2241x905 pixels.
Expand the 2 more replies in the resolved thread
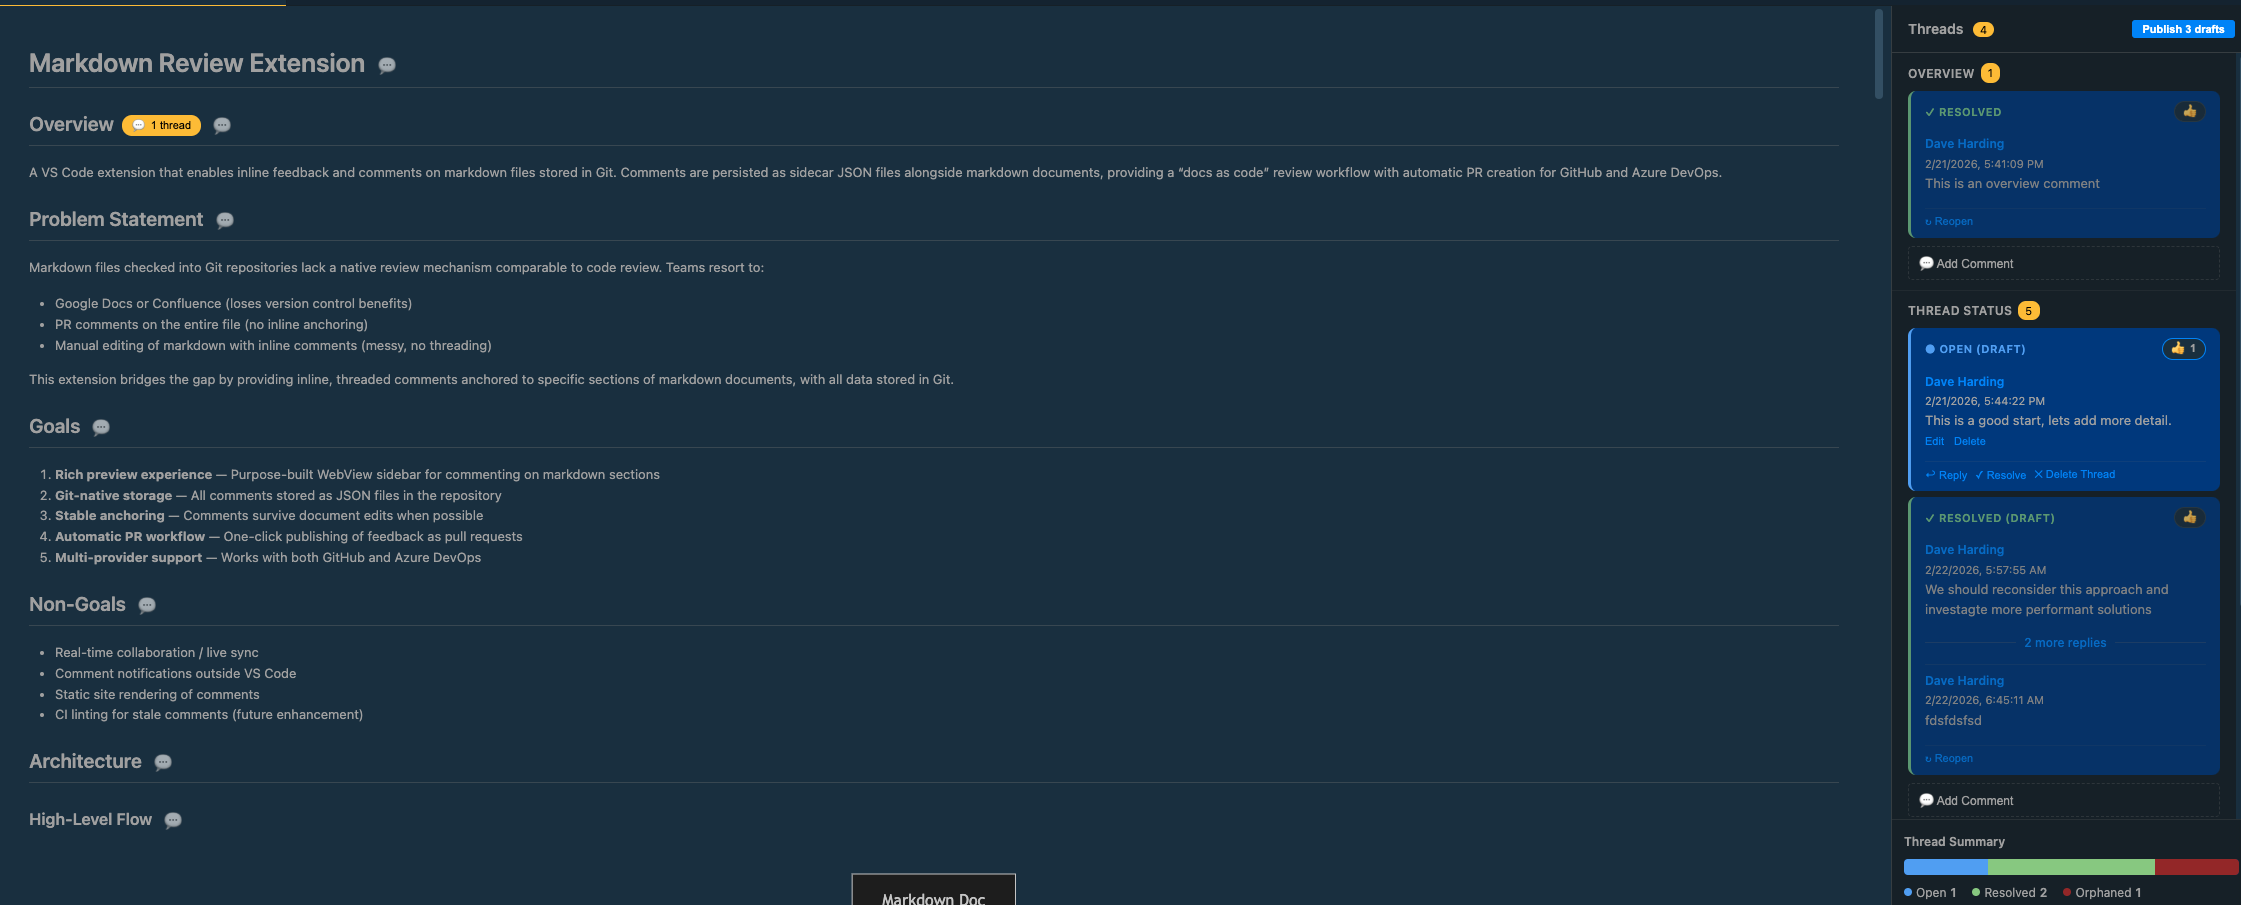(2063, 642)
